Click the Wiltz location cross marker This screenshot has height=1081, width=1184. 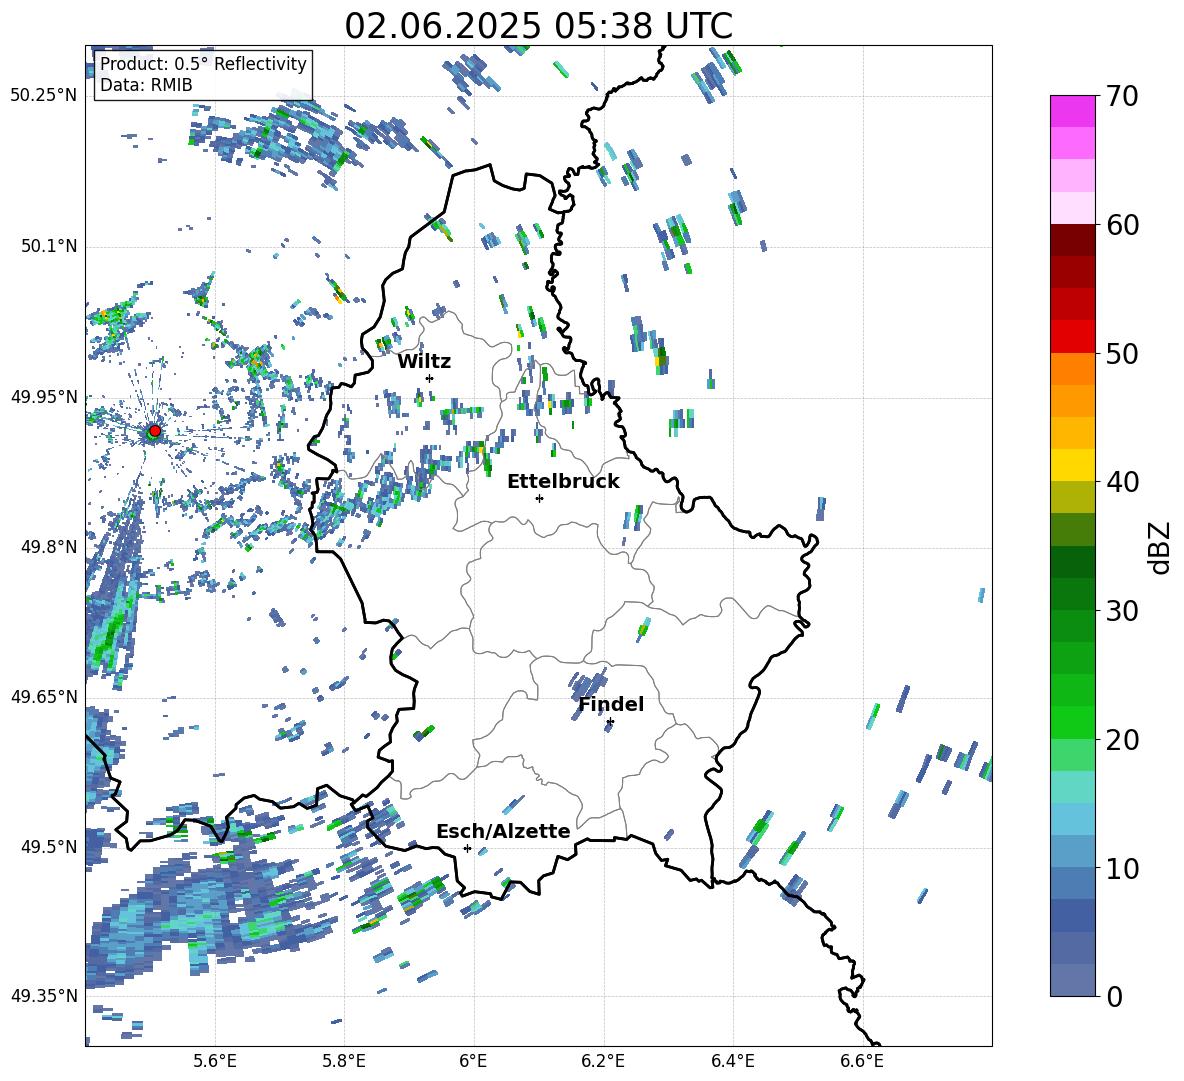point(430,378)
